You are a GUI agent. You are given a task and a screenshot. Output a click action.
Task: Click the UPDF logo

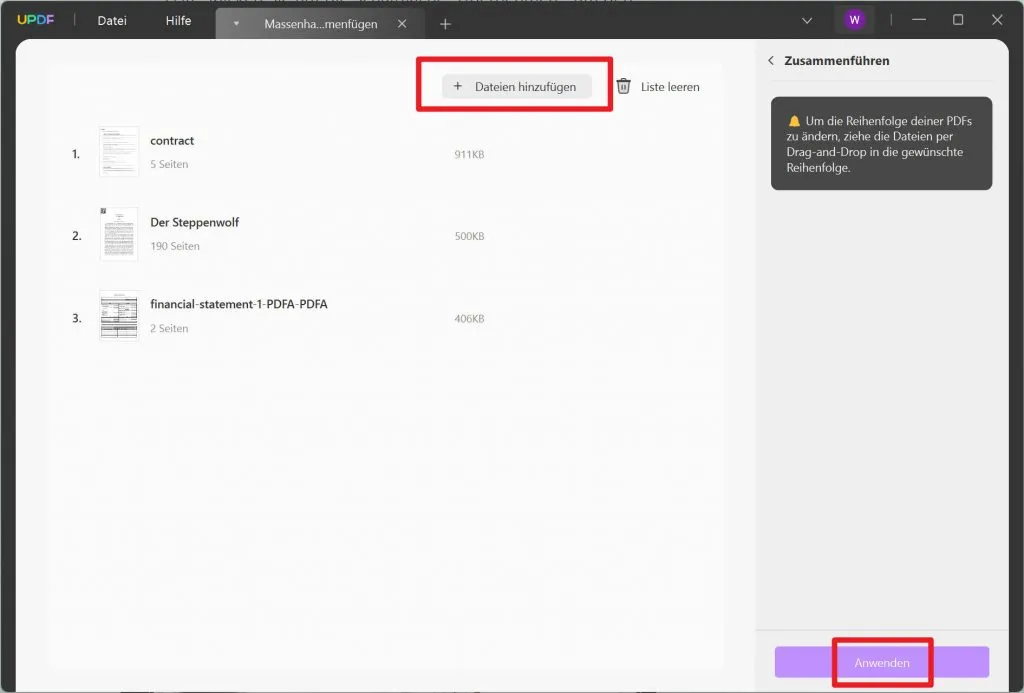point(35,20)
